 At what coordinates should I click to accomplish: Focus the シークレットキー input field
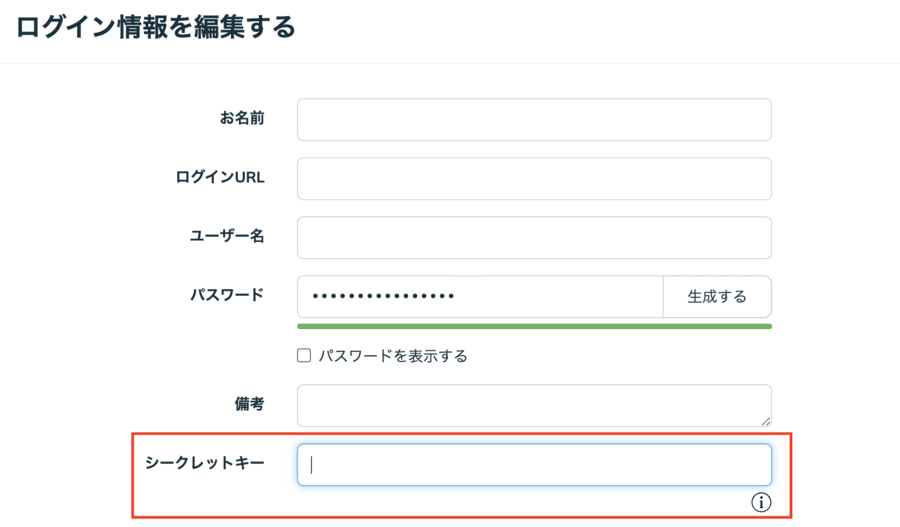point(534,465)
